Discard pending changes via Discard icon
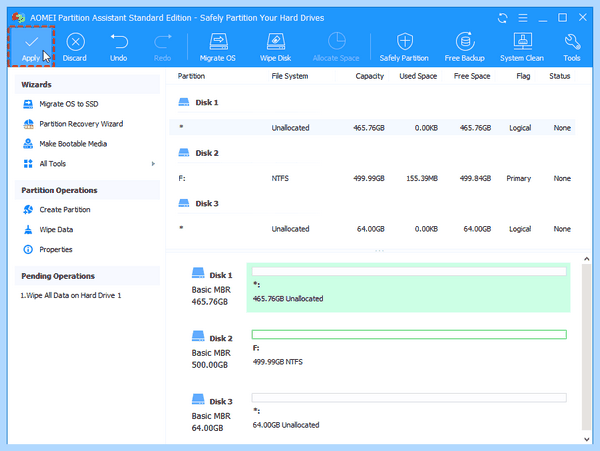 coord(75,47)
